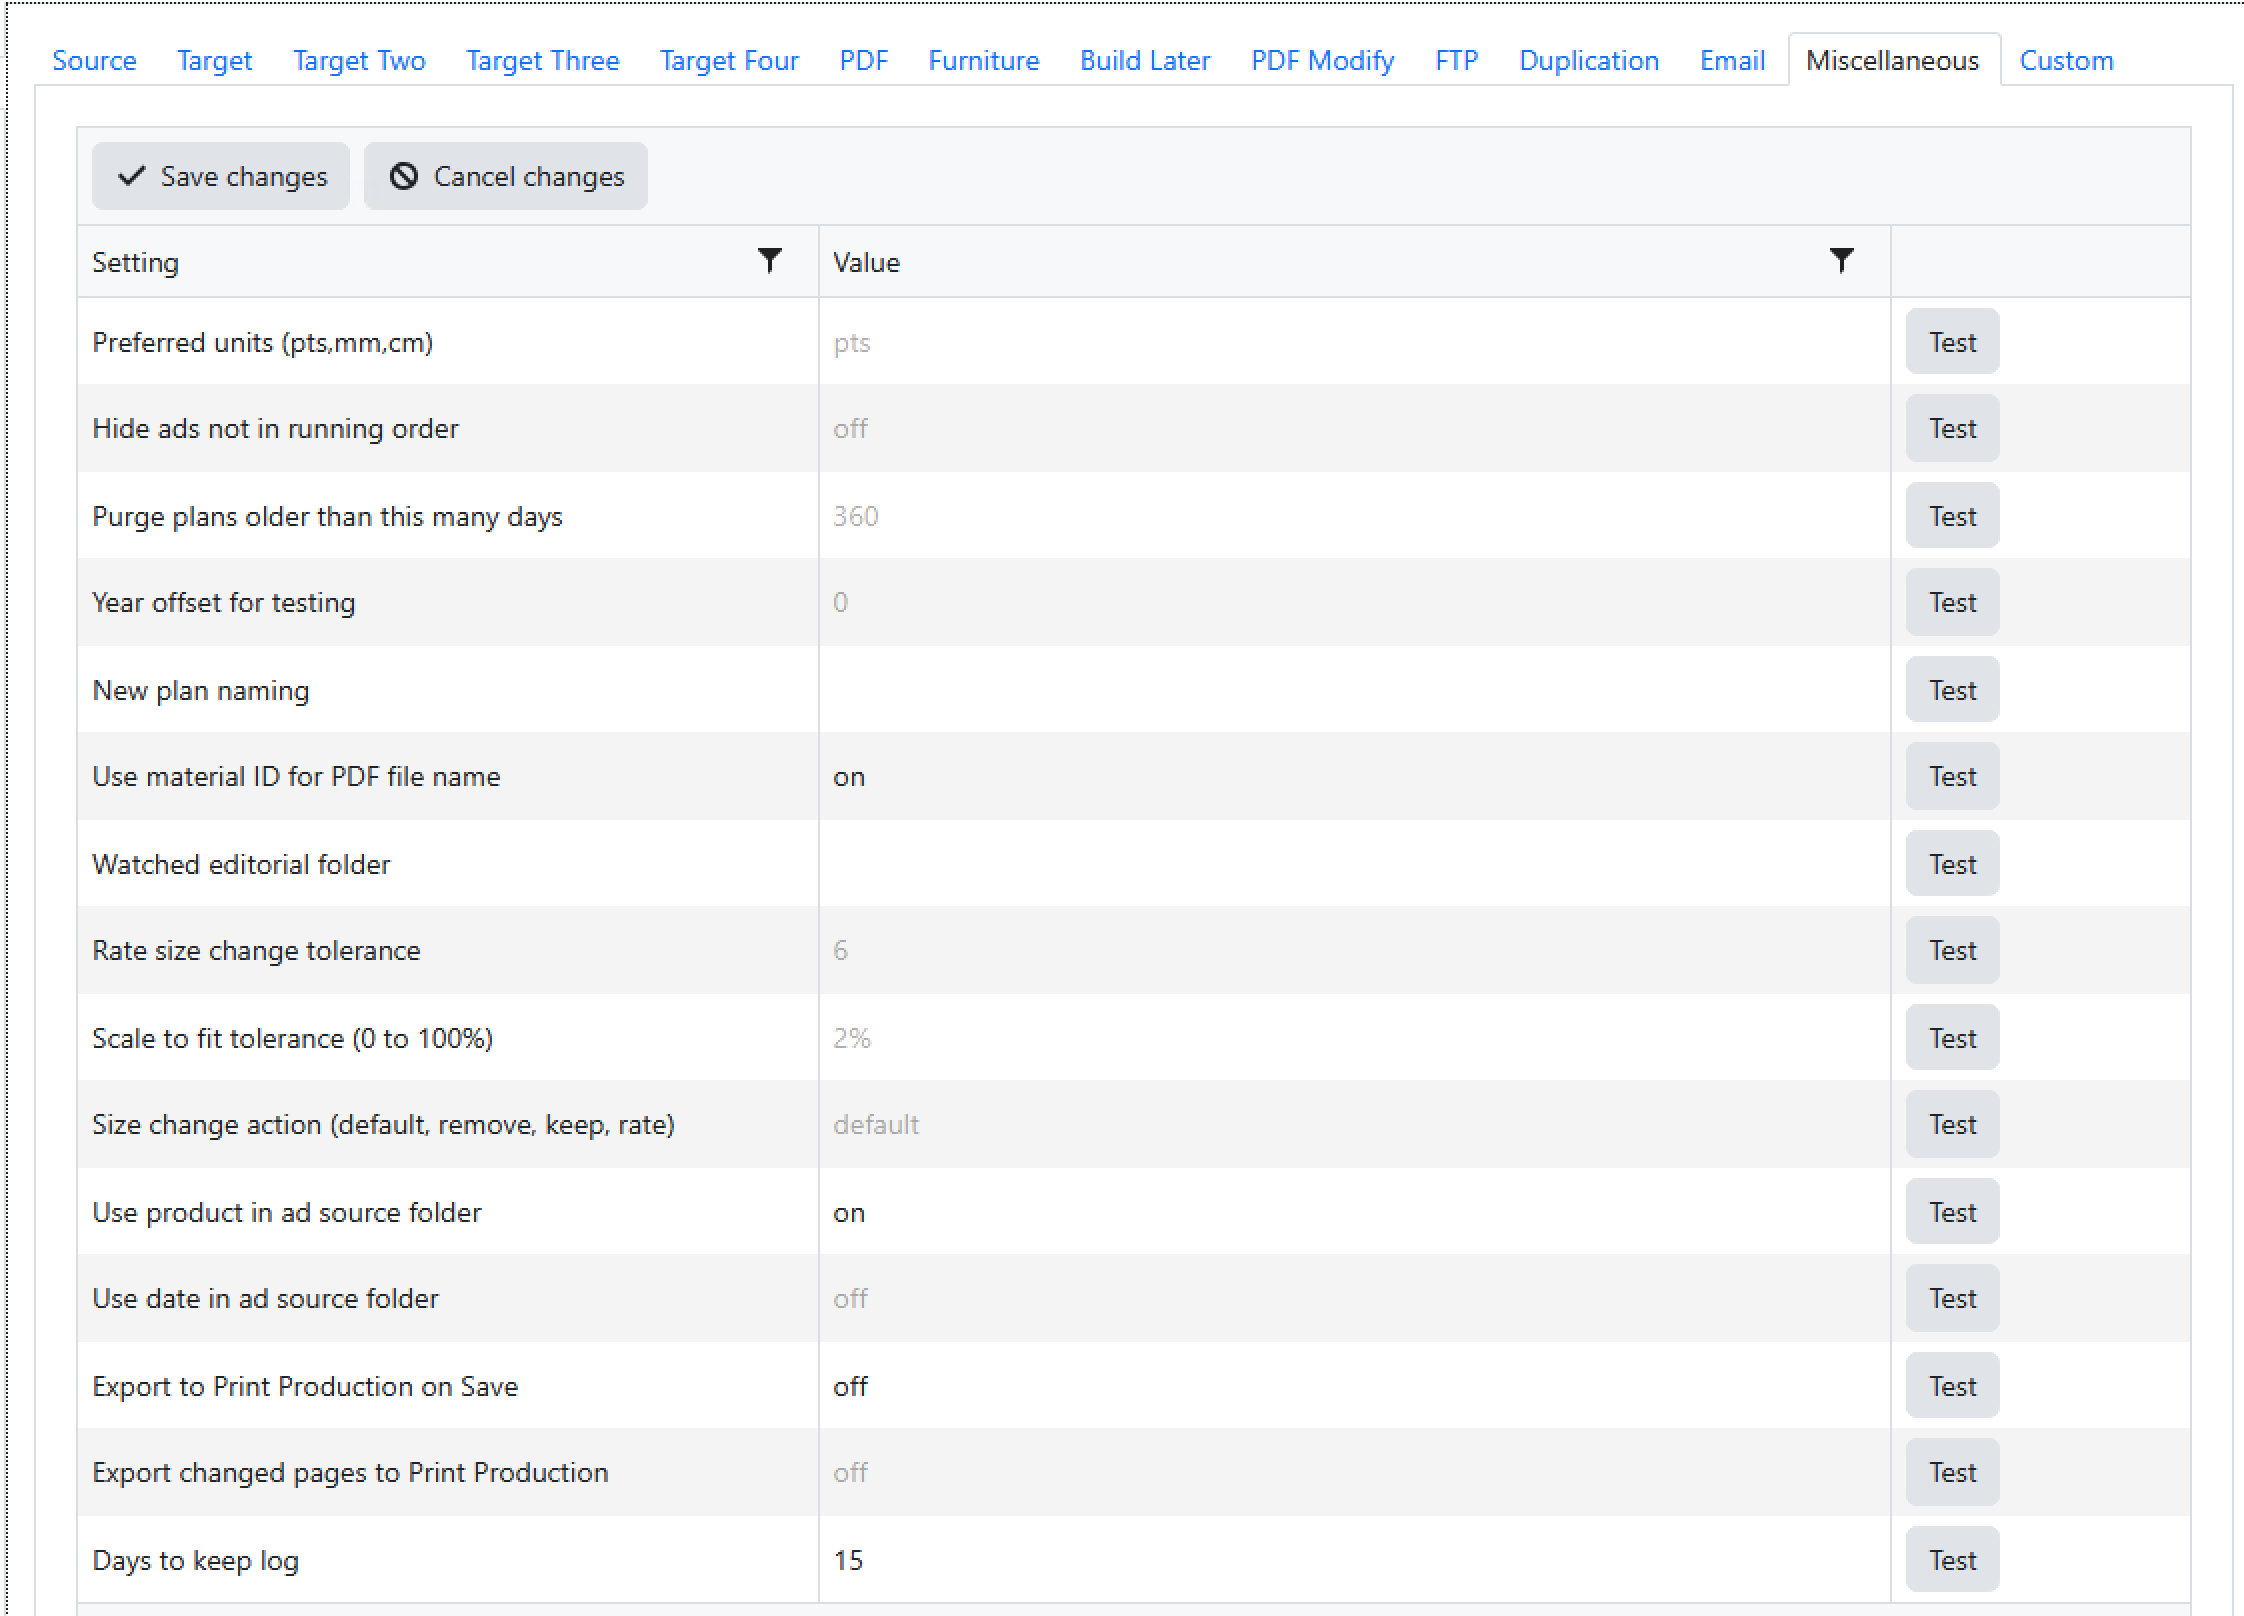Switch to the Source tab
The height and width of the screenshot is (1616, 2244).
click(x=94, y=61)
